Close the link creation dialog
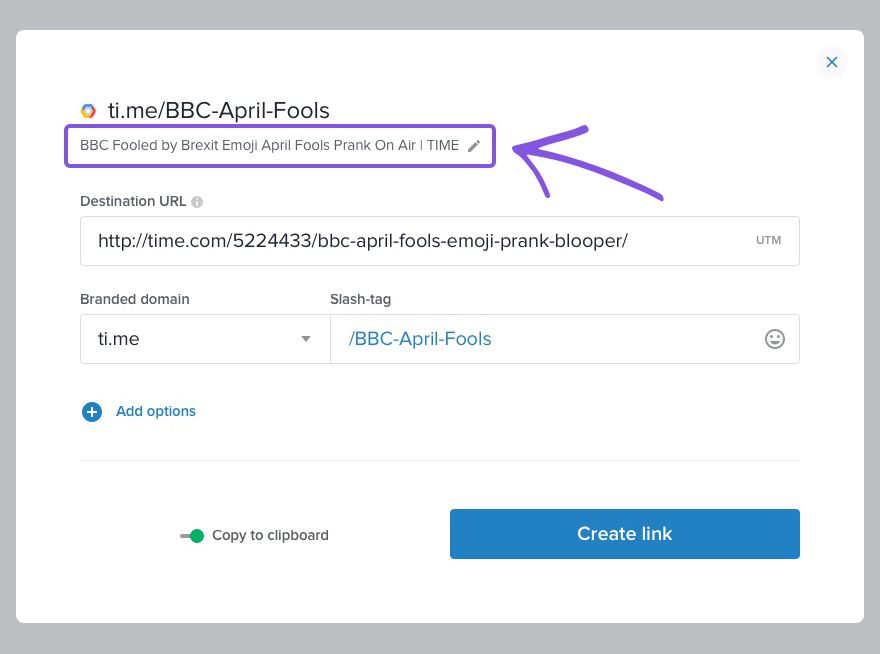Viewport: 880px width, 654px height. pyautogui.click(x=831, y=62)
